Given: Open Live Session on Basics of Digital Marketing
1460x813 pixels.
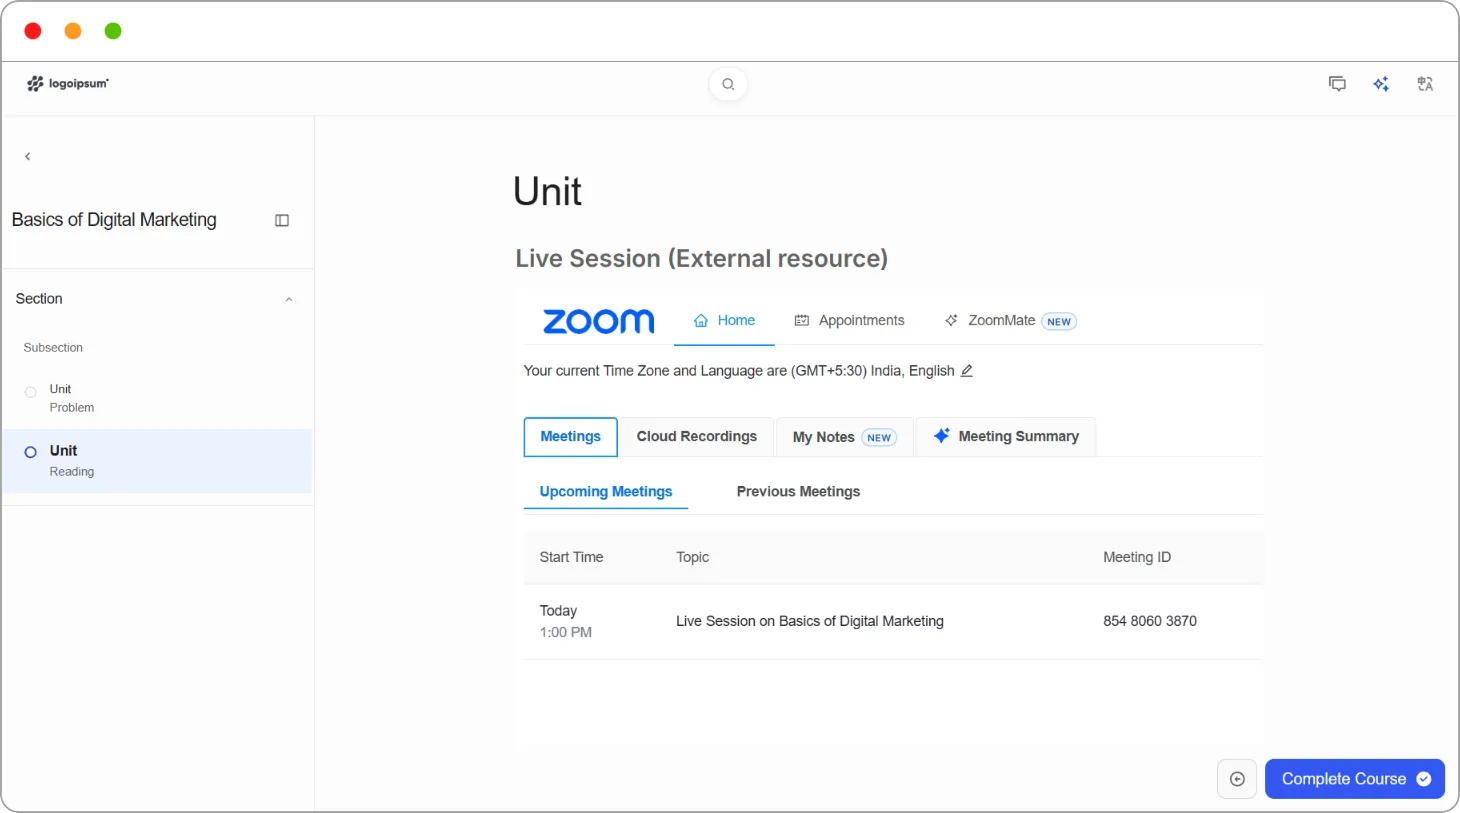Looking at the screenshot, I should coord(810,621).
